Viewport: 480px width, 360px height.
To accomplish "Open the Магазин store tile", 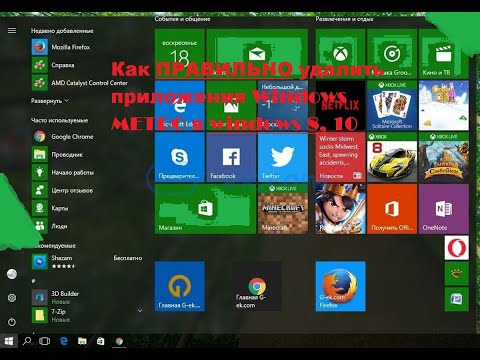I will click(x=205, y=209).
